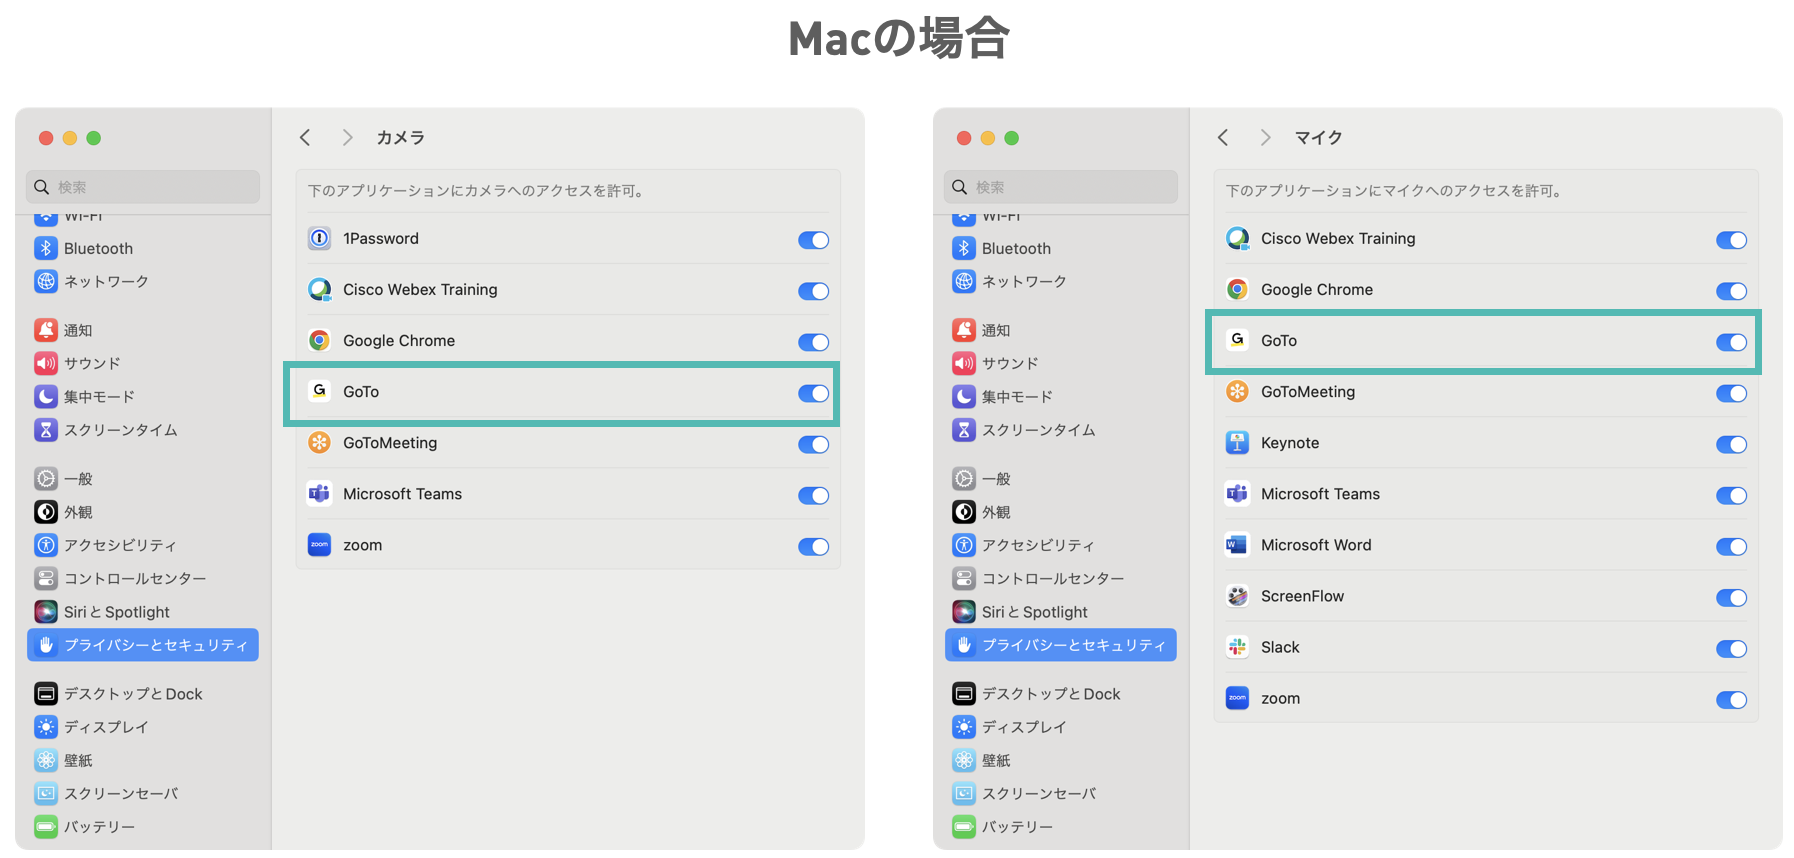
Task: Click search field in Microphone window sidebar
Action: (x=1061, y=187)
